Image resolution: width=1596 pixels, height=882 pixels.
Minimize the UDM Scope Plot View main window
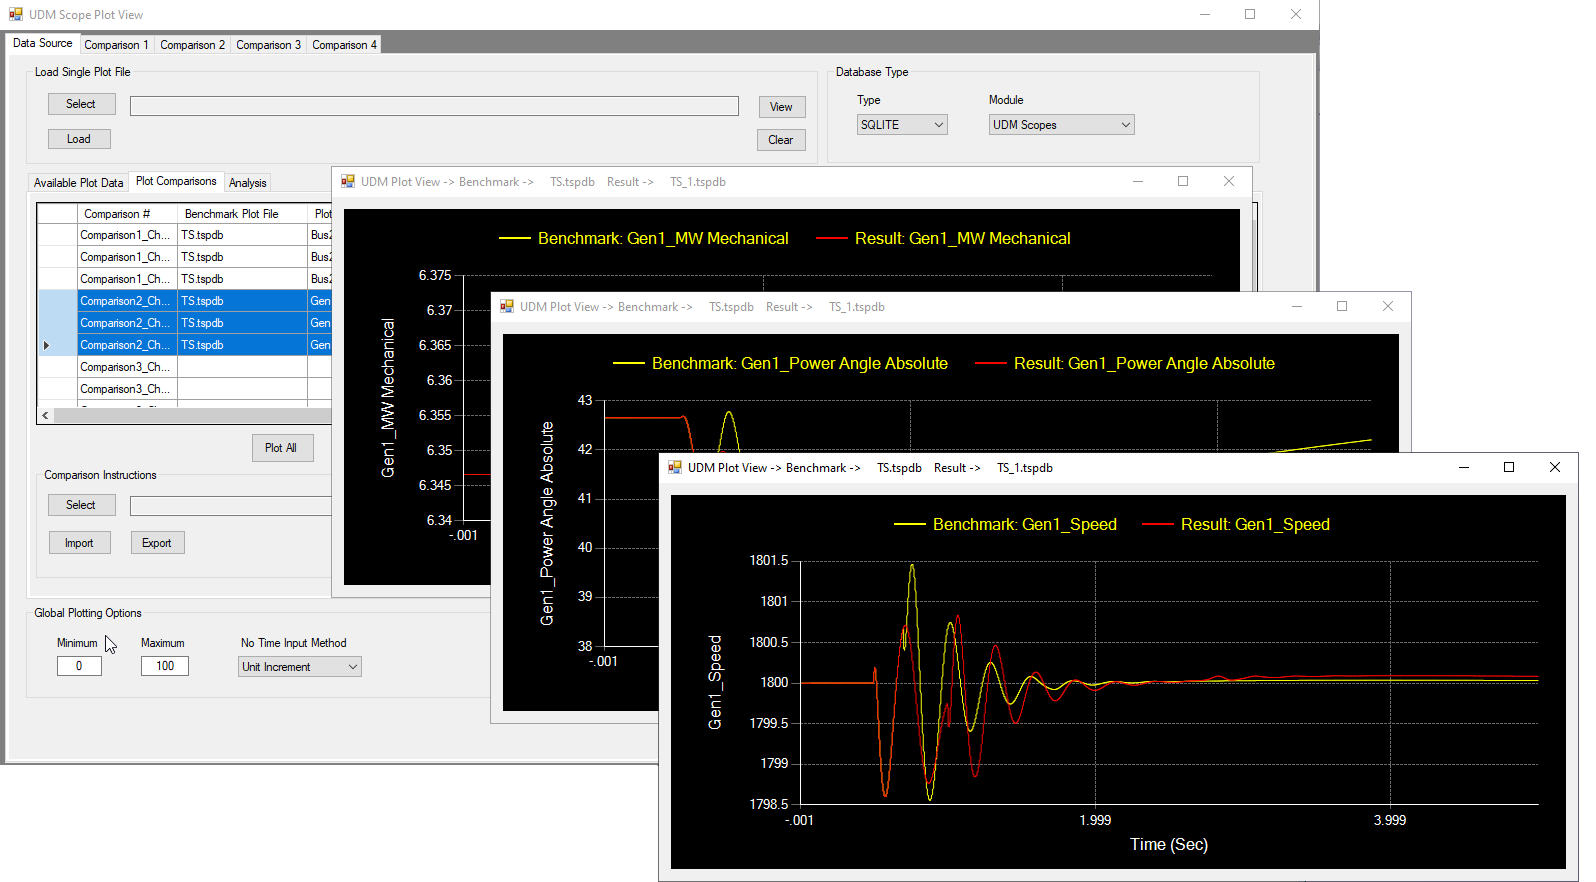(x=1205, y=14)
